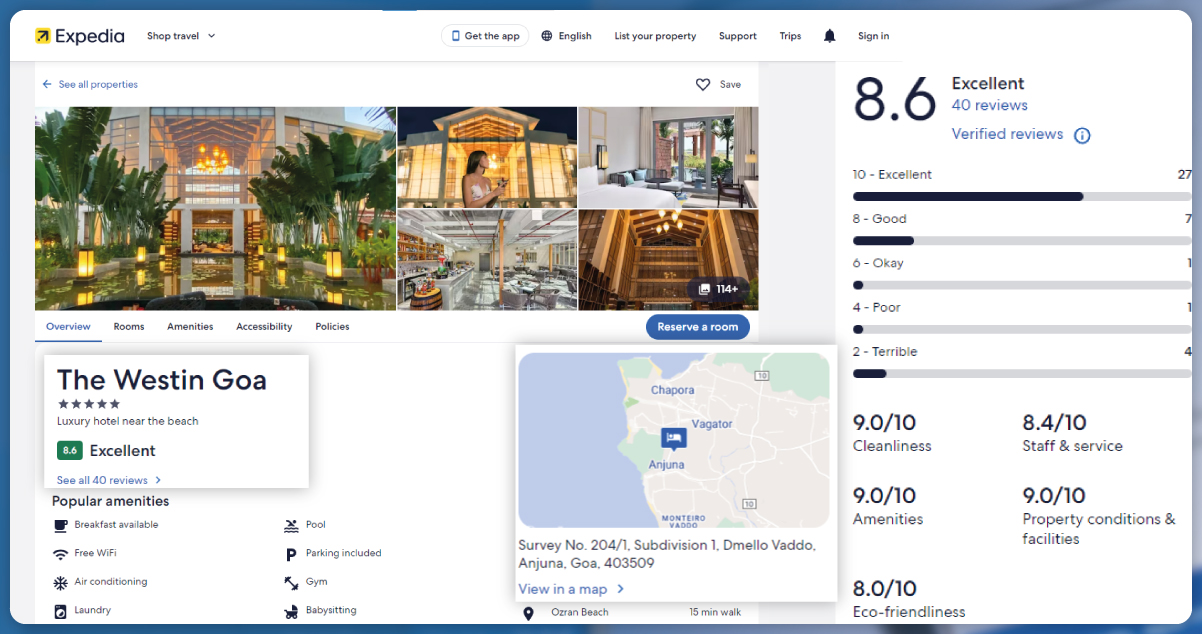Open the Shop travel dropdown
This screenshot has height=634, width=1202.
pyautogui.click(x=181, y=36)
